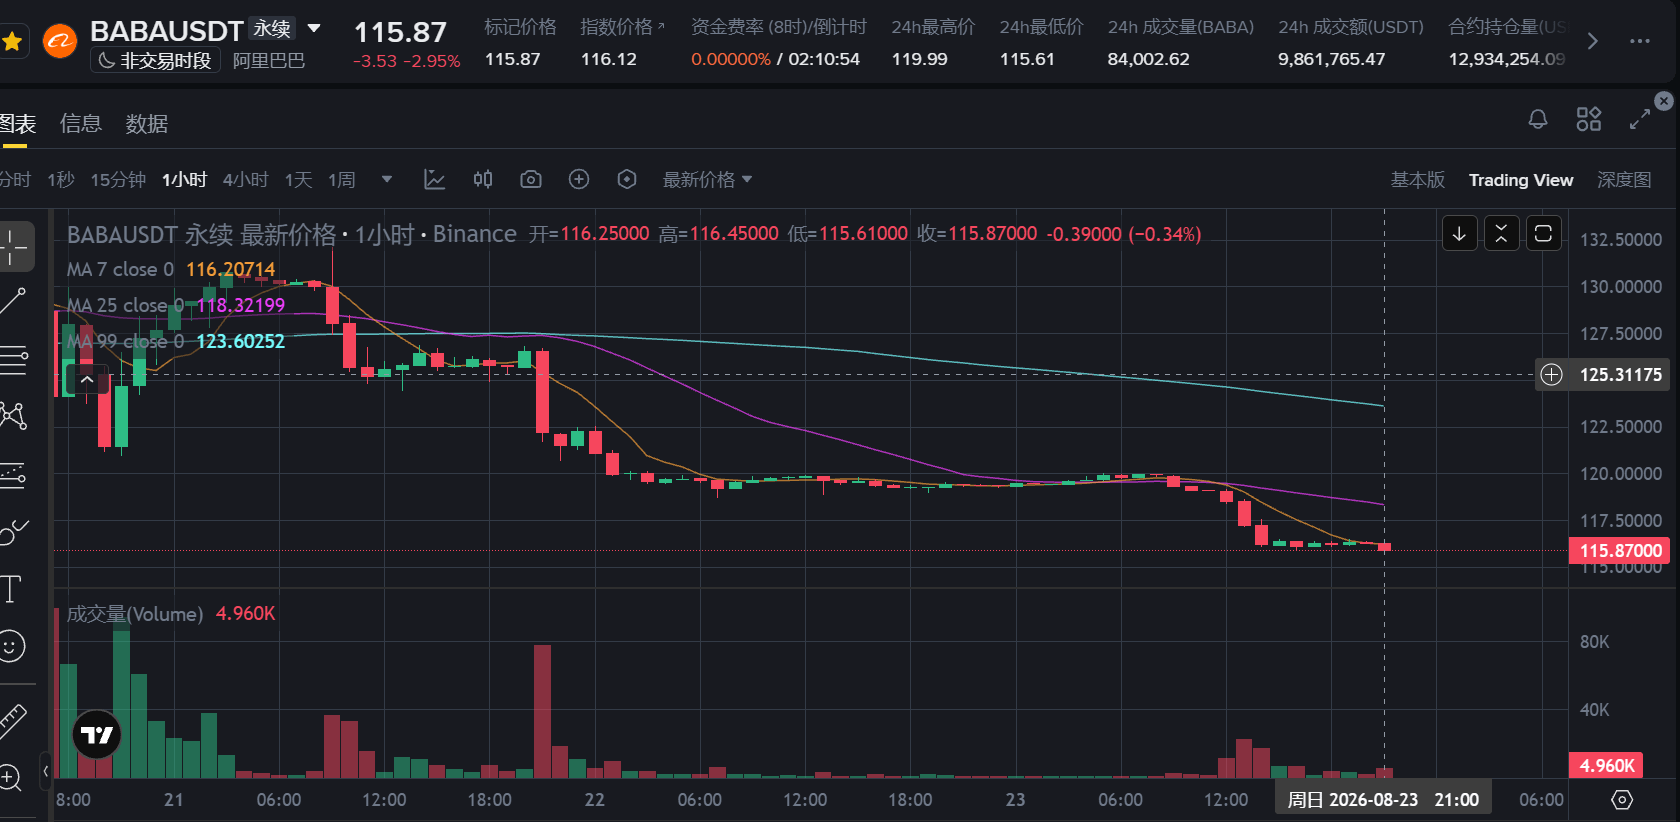This screenshot has width=1680, height=822.
Task: Select the horizontal lines Fibonacci tool
Action: [13, 359]
